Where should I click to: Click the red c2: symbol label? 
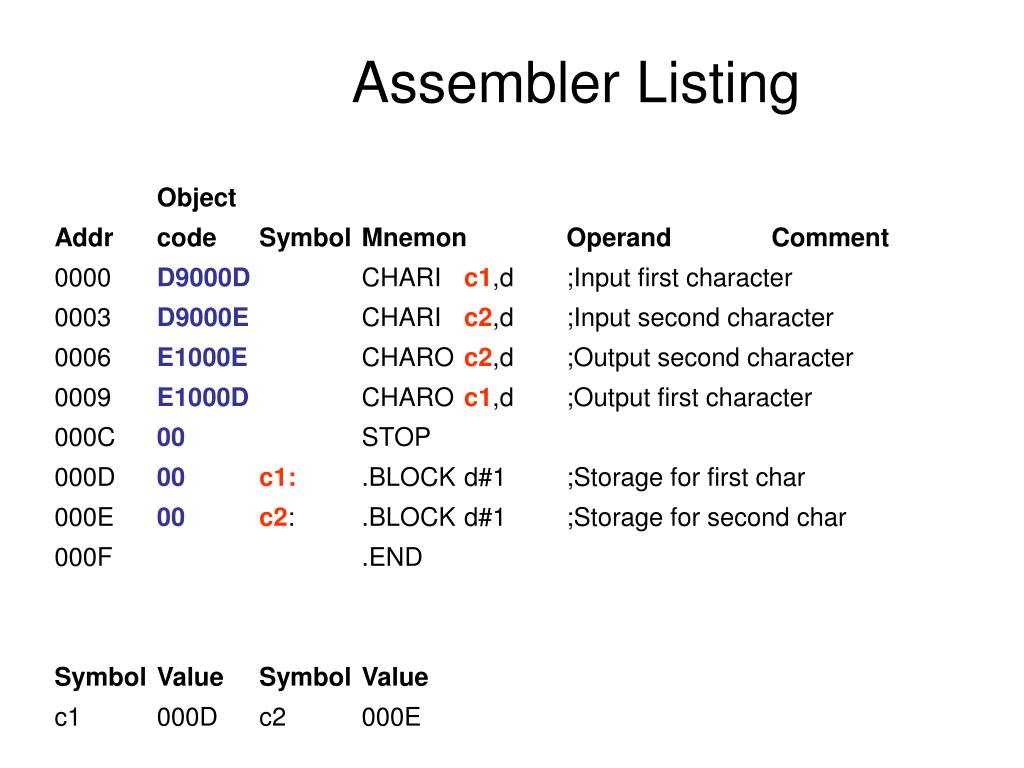(277, 518)
